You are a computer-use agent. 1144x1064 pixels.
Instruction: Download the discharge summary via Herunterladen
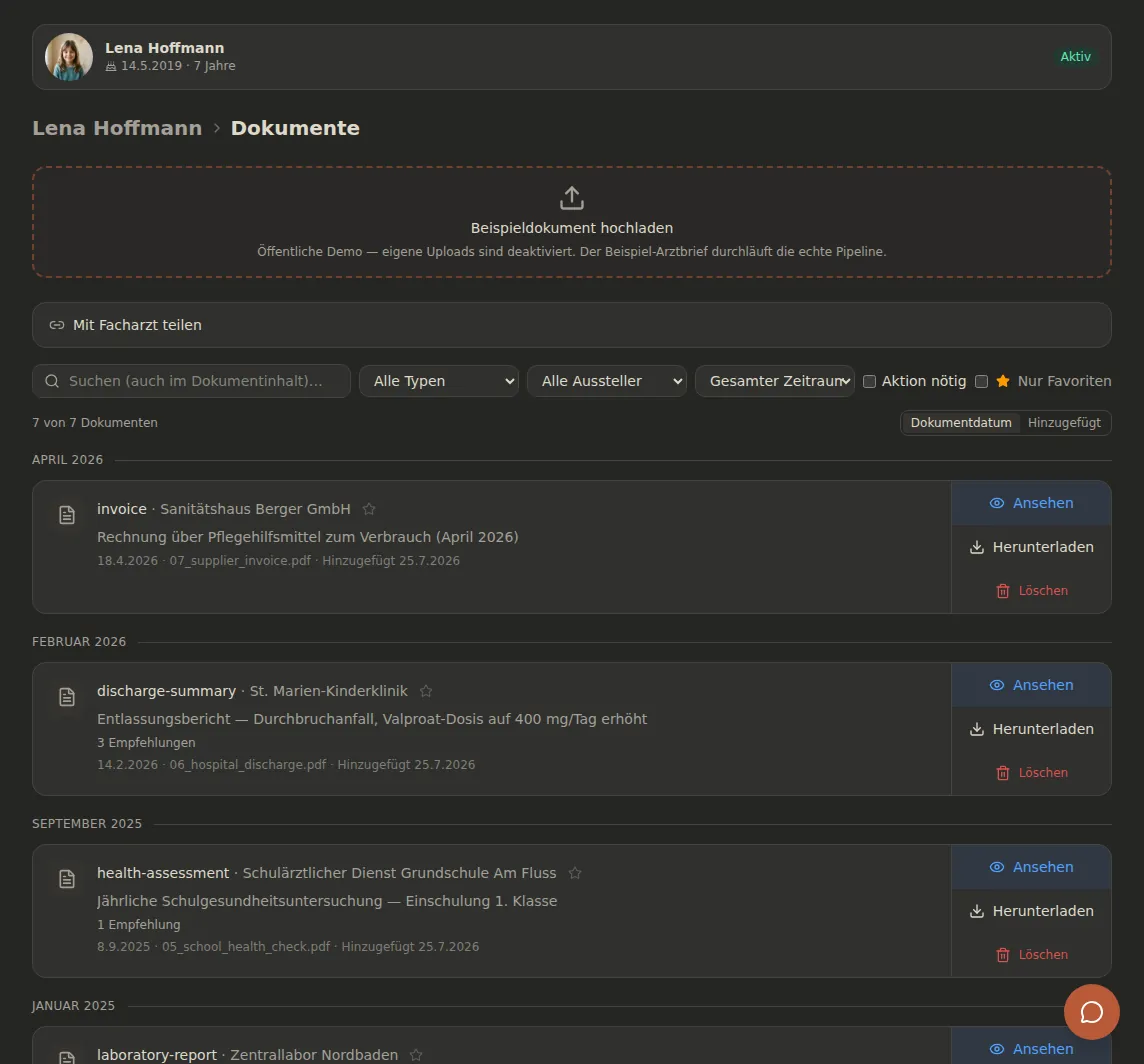click(x=1031, y=728)
